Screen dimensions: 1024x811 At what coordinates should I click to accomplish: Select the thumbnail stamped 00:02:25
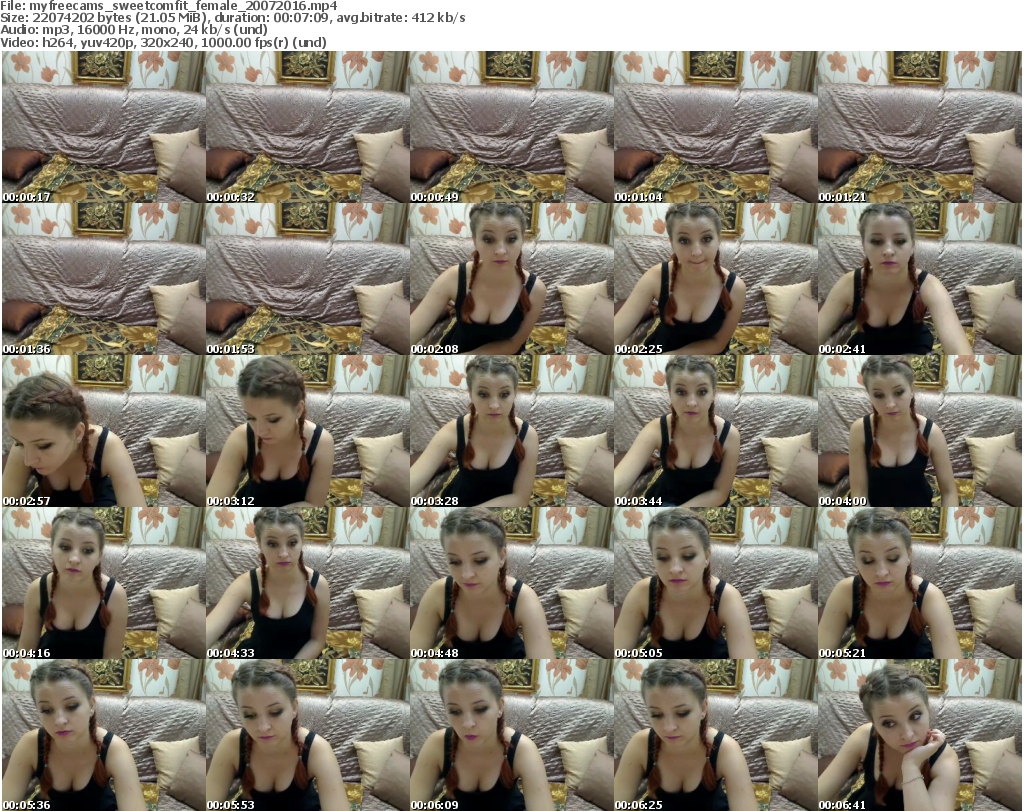(x=715, y=279)
